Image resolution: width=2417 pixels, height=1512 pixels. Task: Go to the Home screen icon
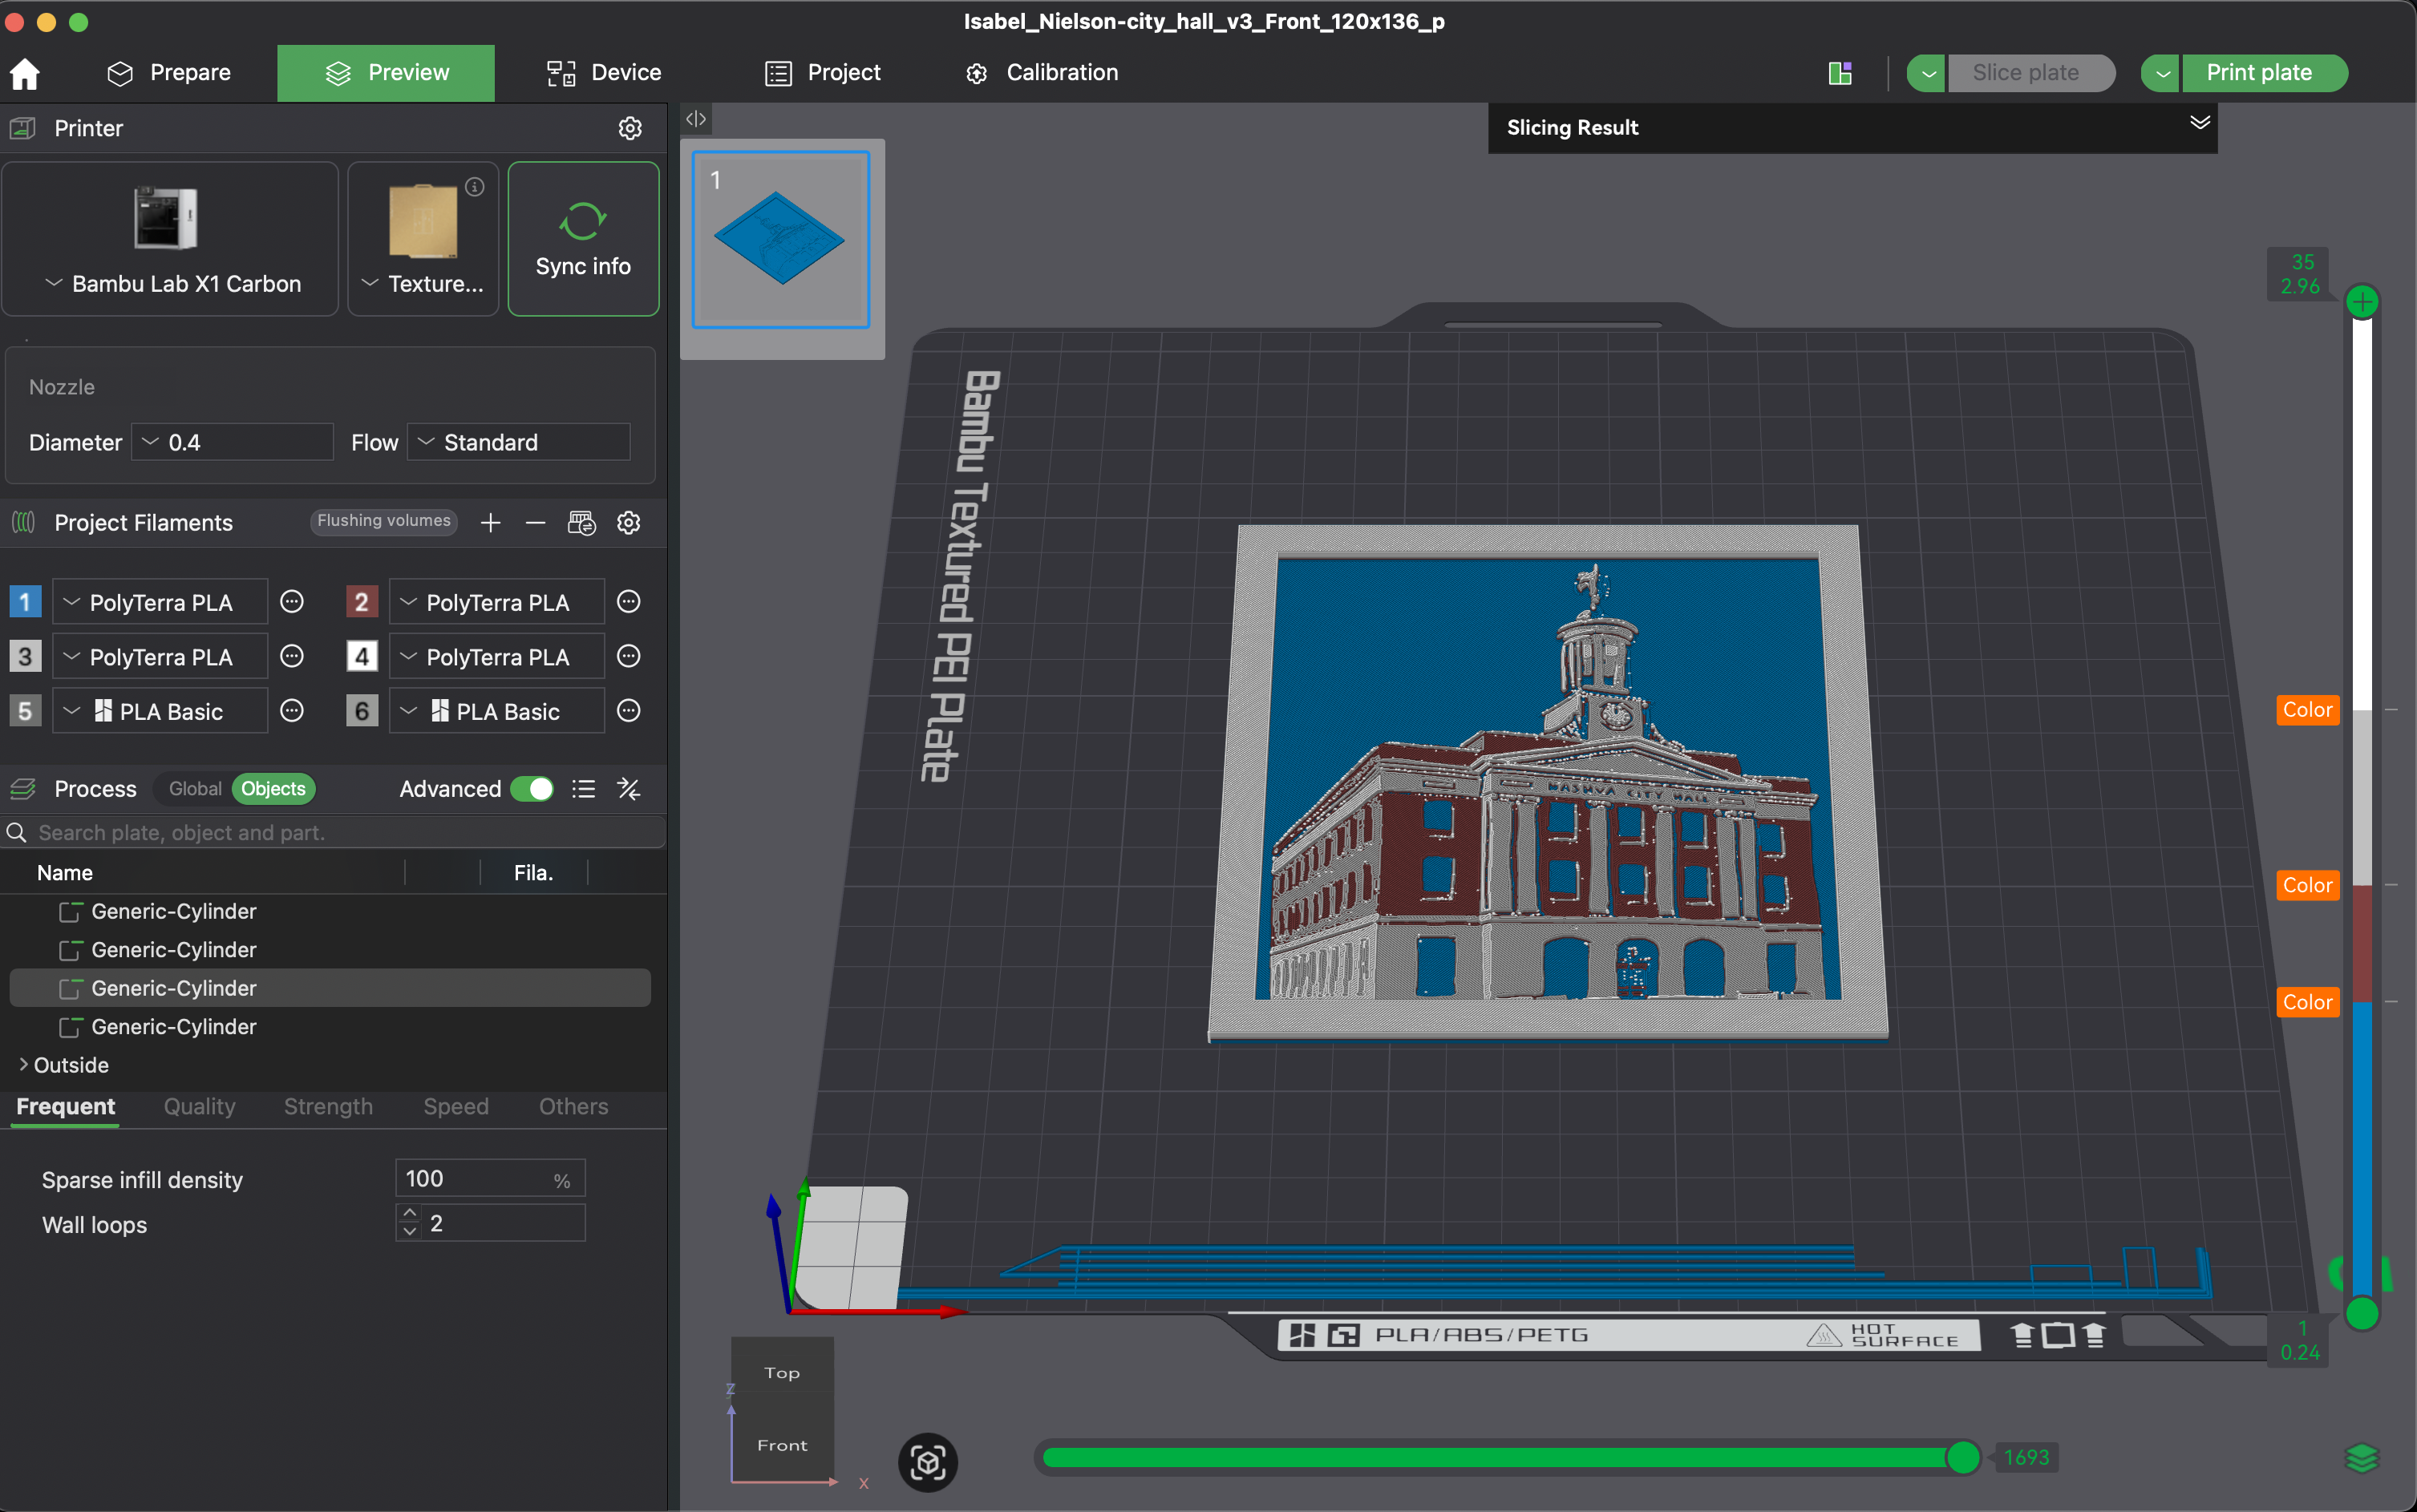(x=25, y=73)
